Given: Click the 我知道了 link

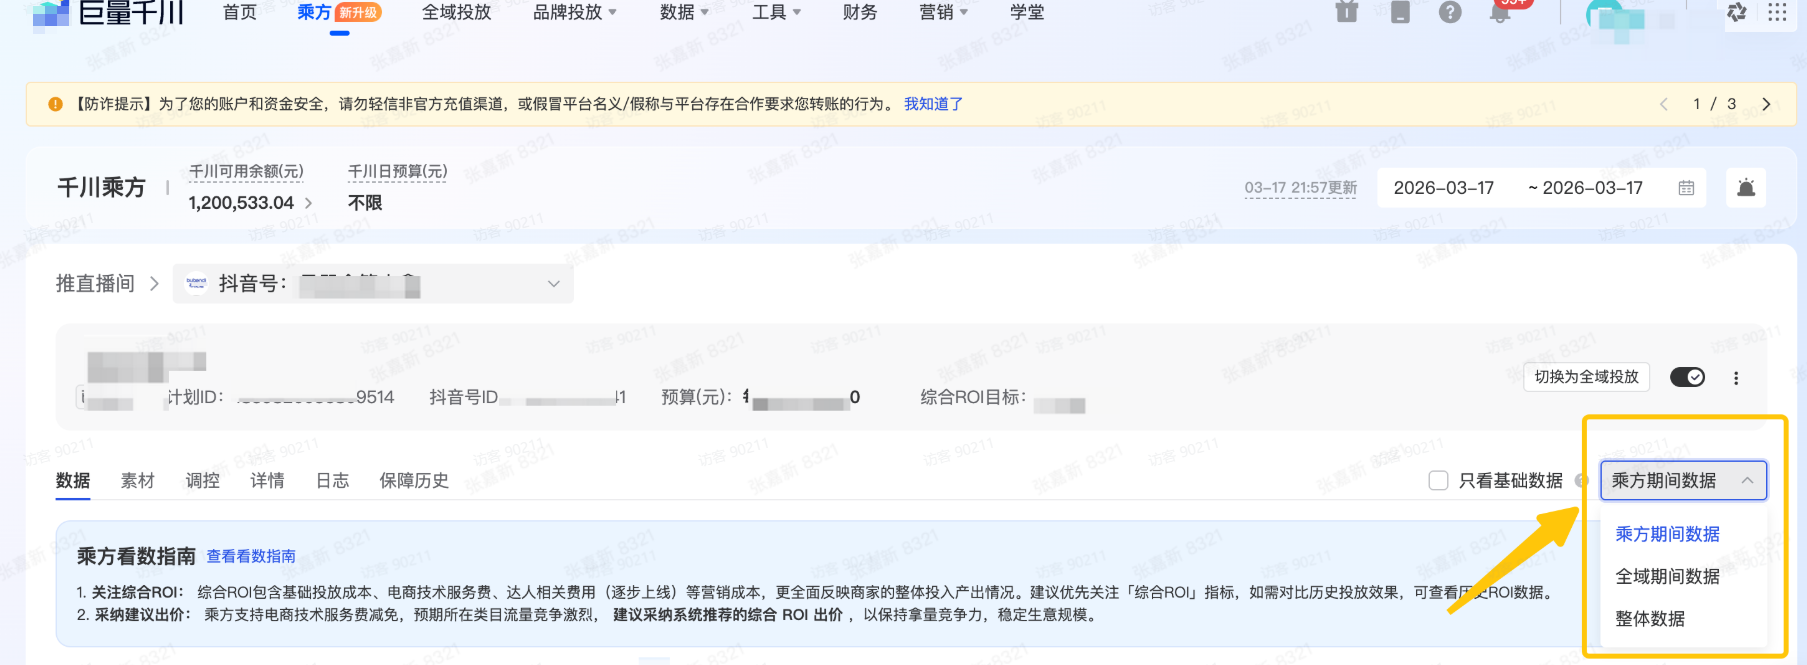Looking at the screenshot, I should (x=933, y=104).
